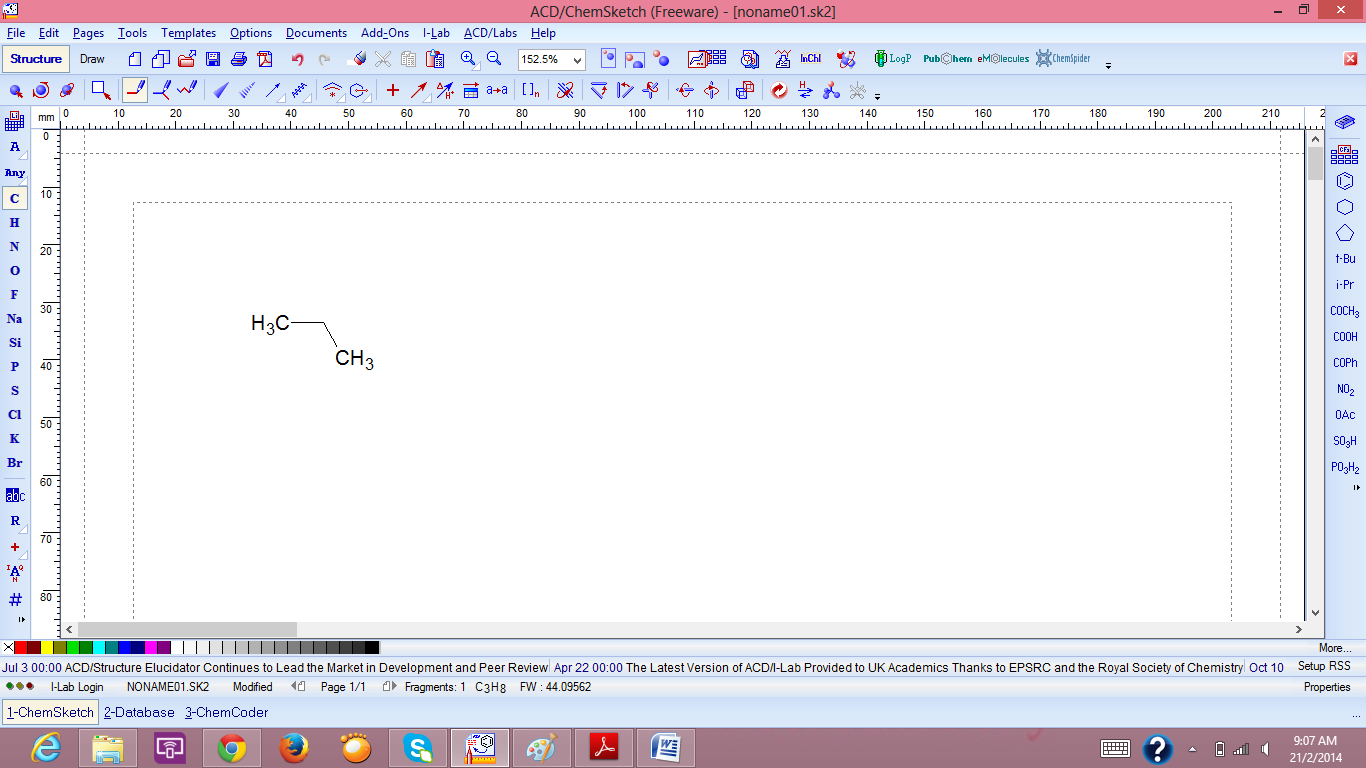Screen dimensions: 1366x768
Task: Switch to the 2-Database tab
Action: coord(138,712)
